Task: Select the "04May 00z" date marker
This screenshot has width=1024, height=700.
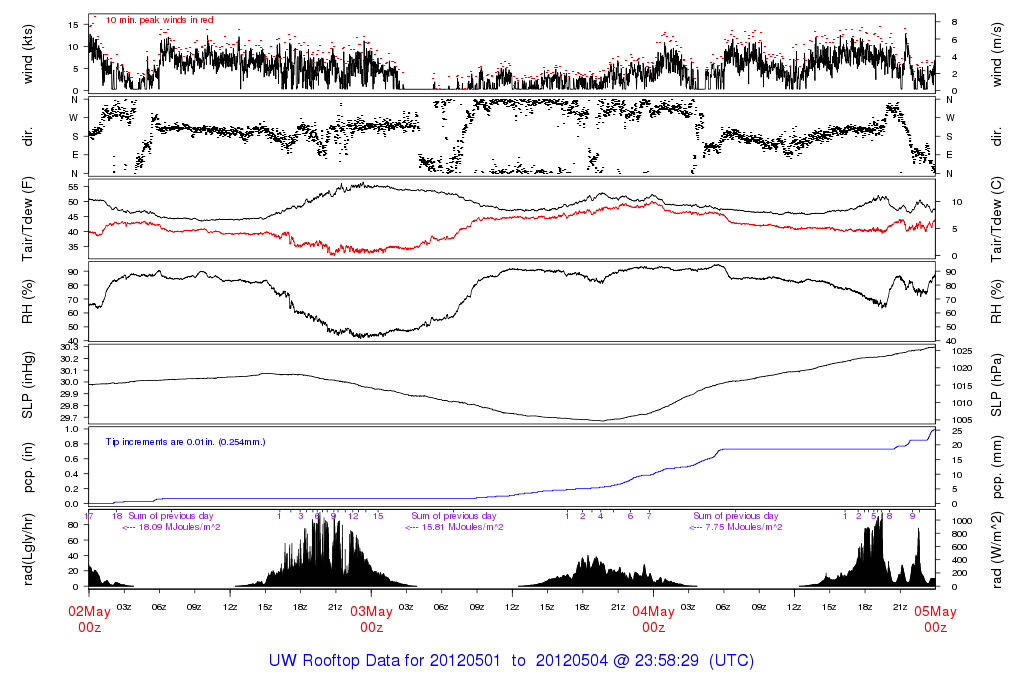Action: (654, 619)
